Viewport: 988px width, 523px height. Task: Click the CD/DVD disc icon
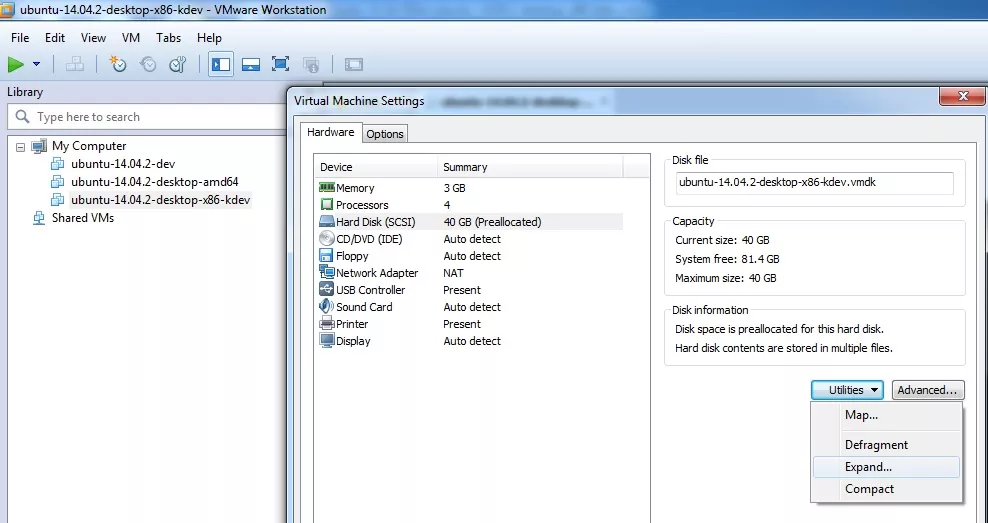(x=326, y=239)
